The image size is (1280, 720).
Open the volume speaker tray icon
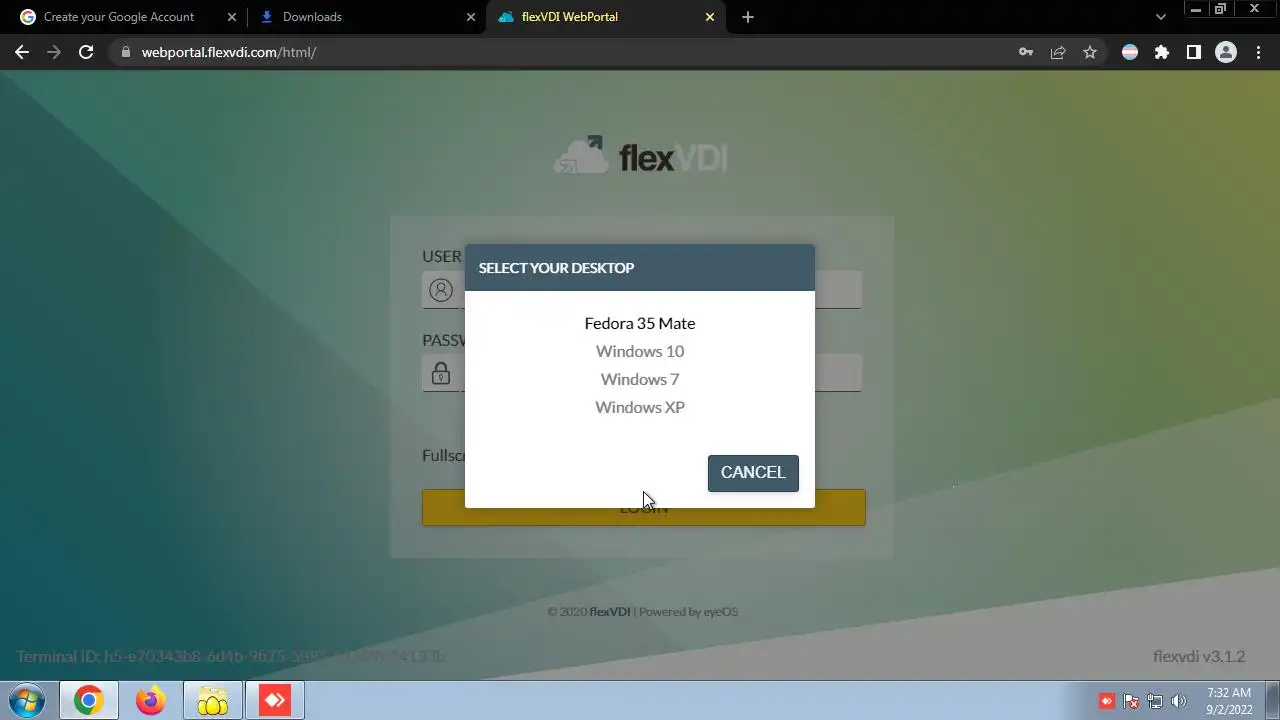(x=1179, y=701)
